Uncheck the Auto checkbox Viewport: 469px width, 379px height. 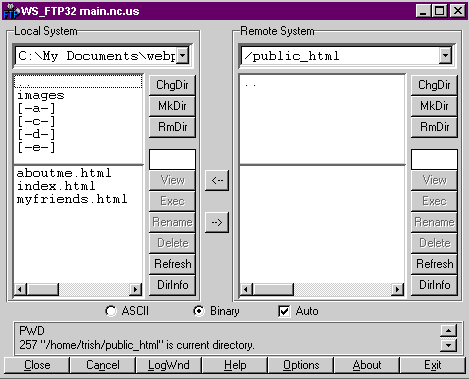(x=284, y=311)
